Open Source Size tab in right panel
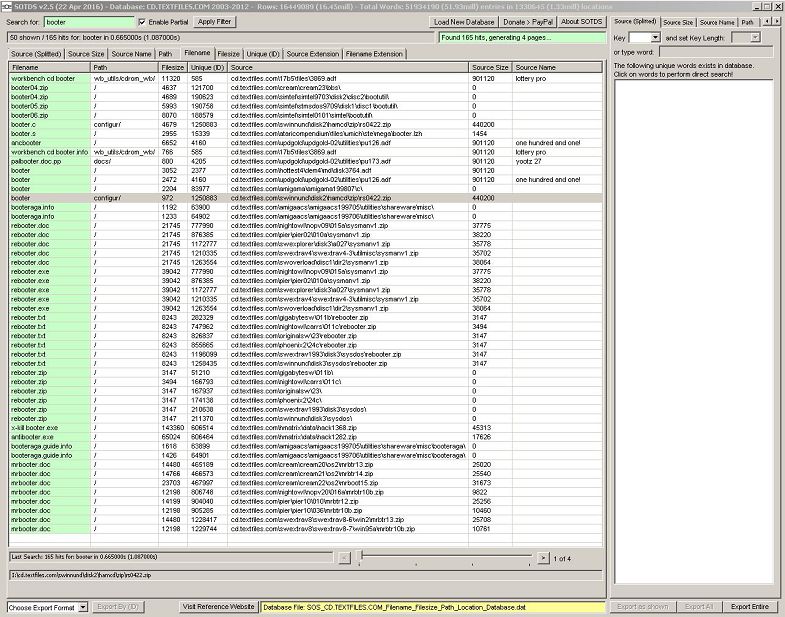This screenshot has height=617, width=785. pyautogui.click(x=677, y=21)
